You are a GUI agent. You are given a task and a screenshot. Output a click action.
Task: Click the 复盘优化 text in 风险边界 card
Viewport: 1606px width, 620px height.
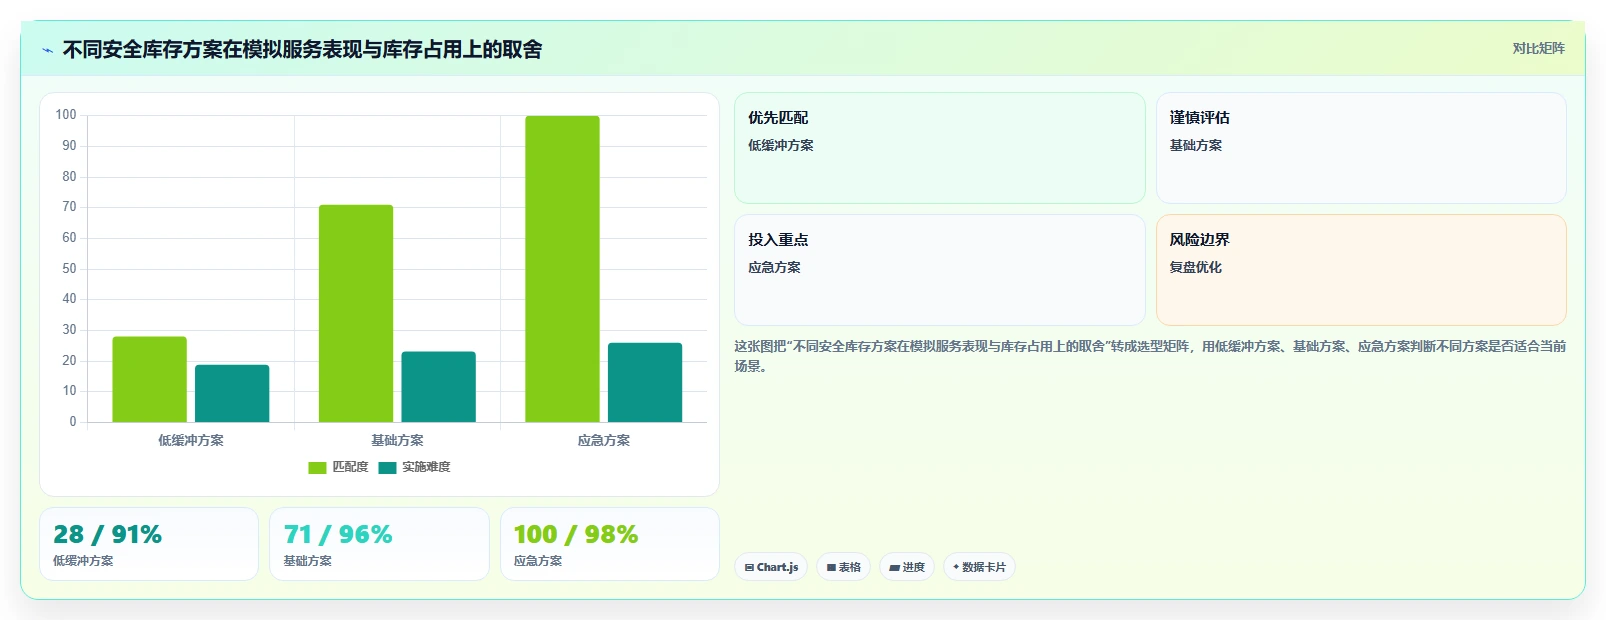pos(1196,267)
